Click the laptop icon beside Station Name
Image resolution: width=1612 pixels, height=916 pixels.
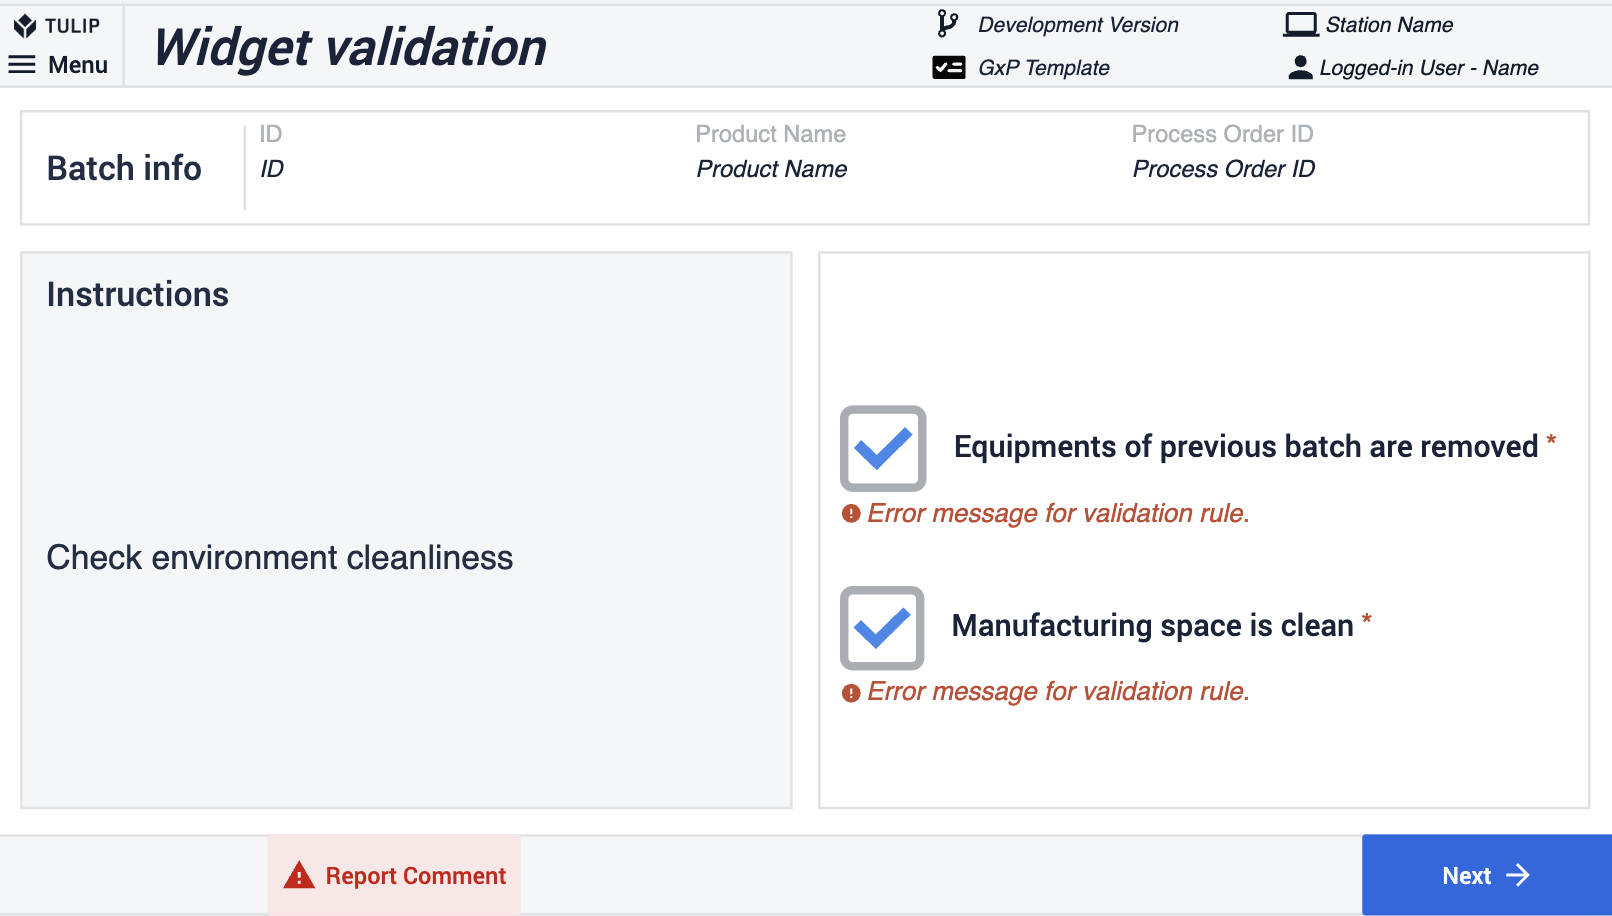1301,25
